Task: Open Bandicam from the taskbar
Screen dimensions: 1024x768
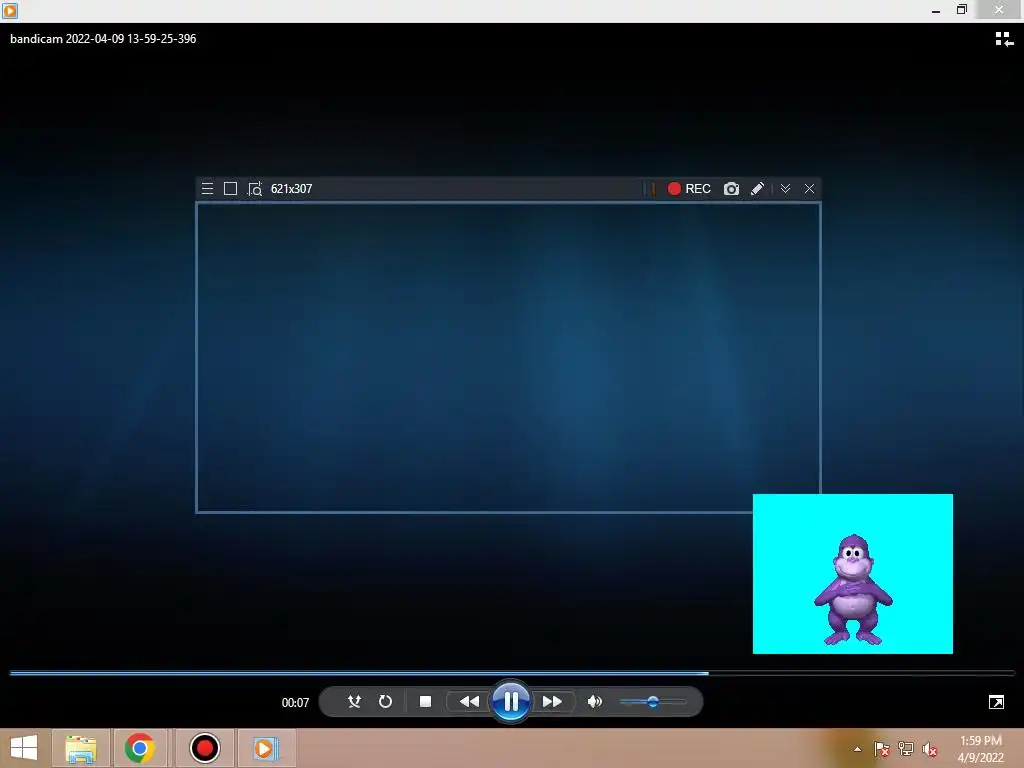Action: pyautogui.click(x=204, y=748)
